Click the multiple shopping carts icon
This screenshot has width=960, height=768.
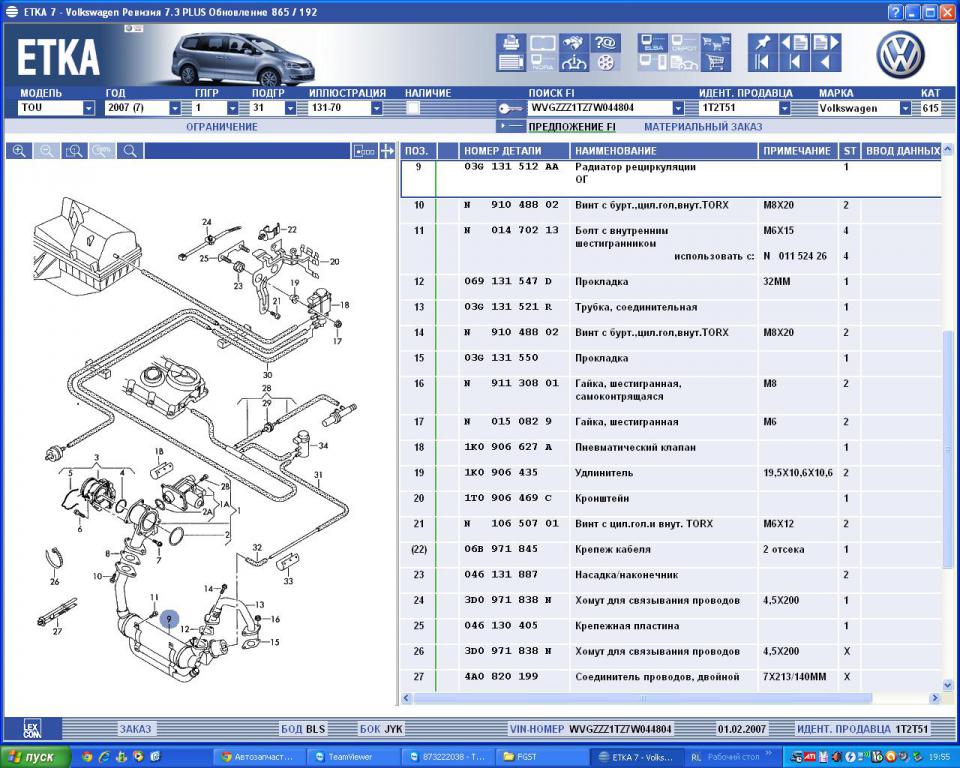click(x=716, y=42)
